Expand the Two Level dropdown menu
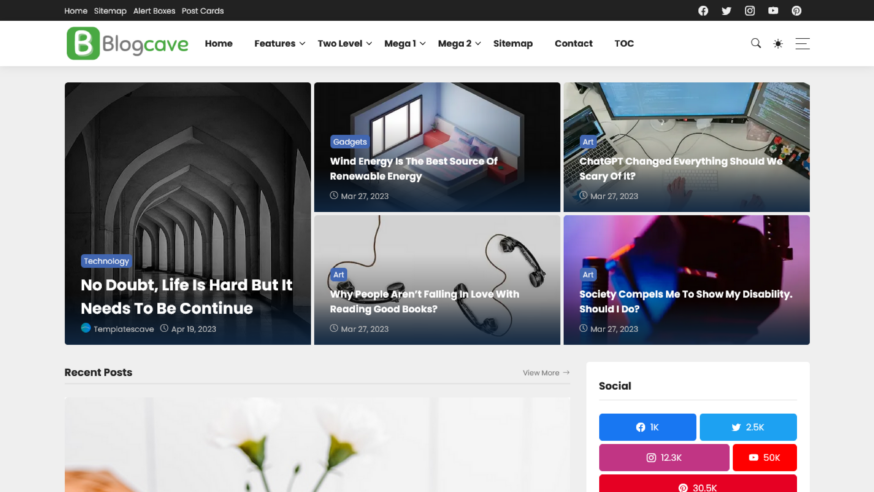Screen dimensions: 874x492 344,43
